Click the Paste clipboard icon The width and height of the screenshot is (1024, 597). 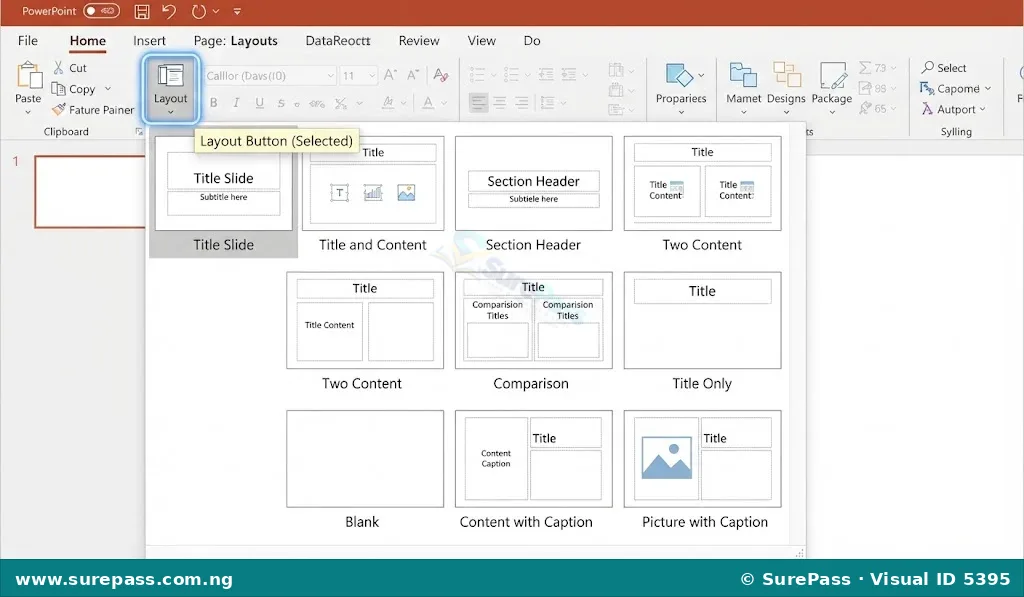pyautogui.click(x=28, y=75)
